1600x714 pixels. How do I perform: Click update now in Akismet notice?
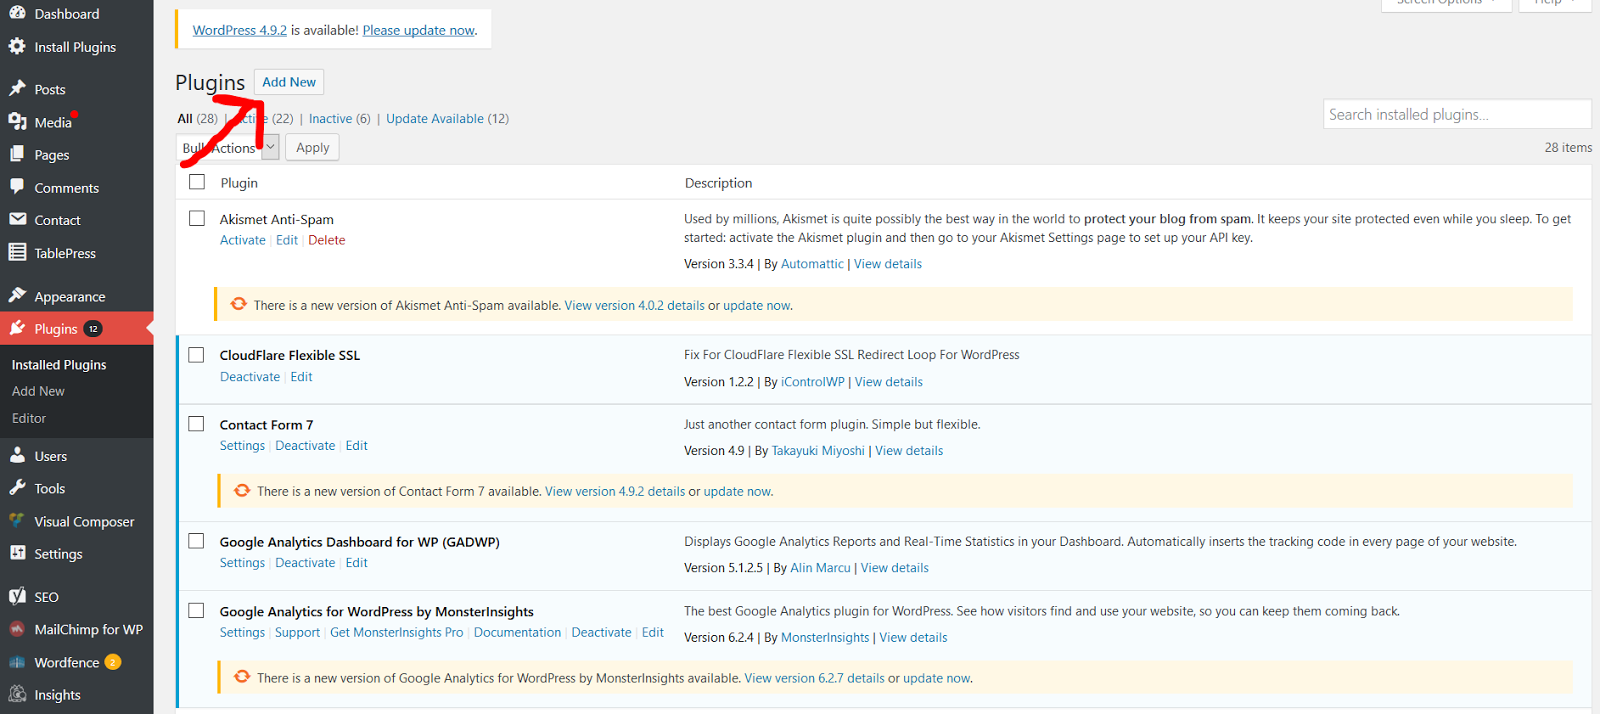coord(757,306)
